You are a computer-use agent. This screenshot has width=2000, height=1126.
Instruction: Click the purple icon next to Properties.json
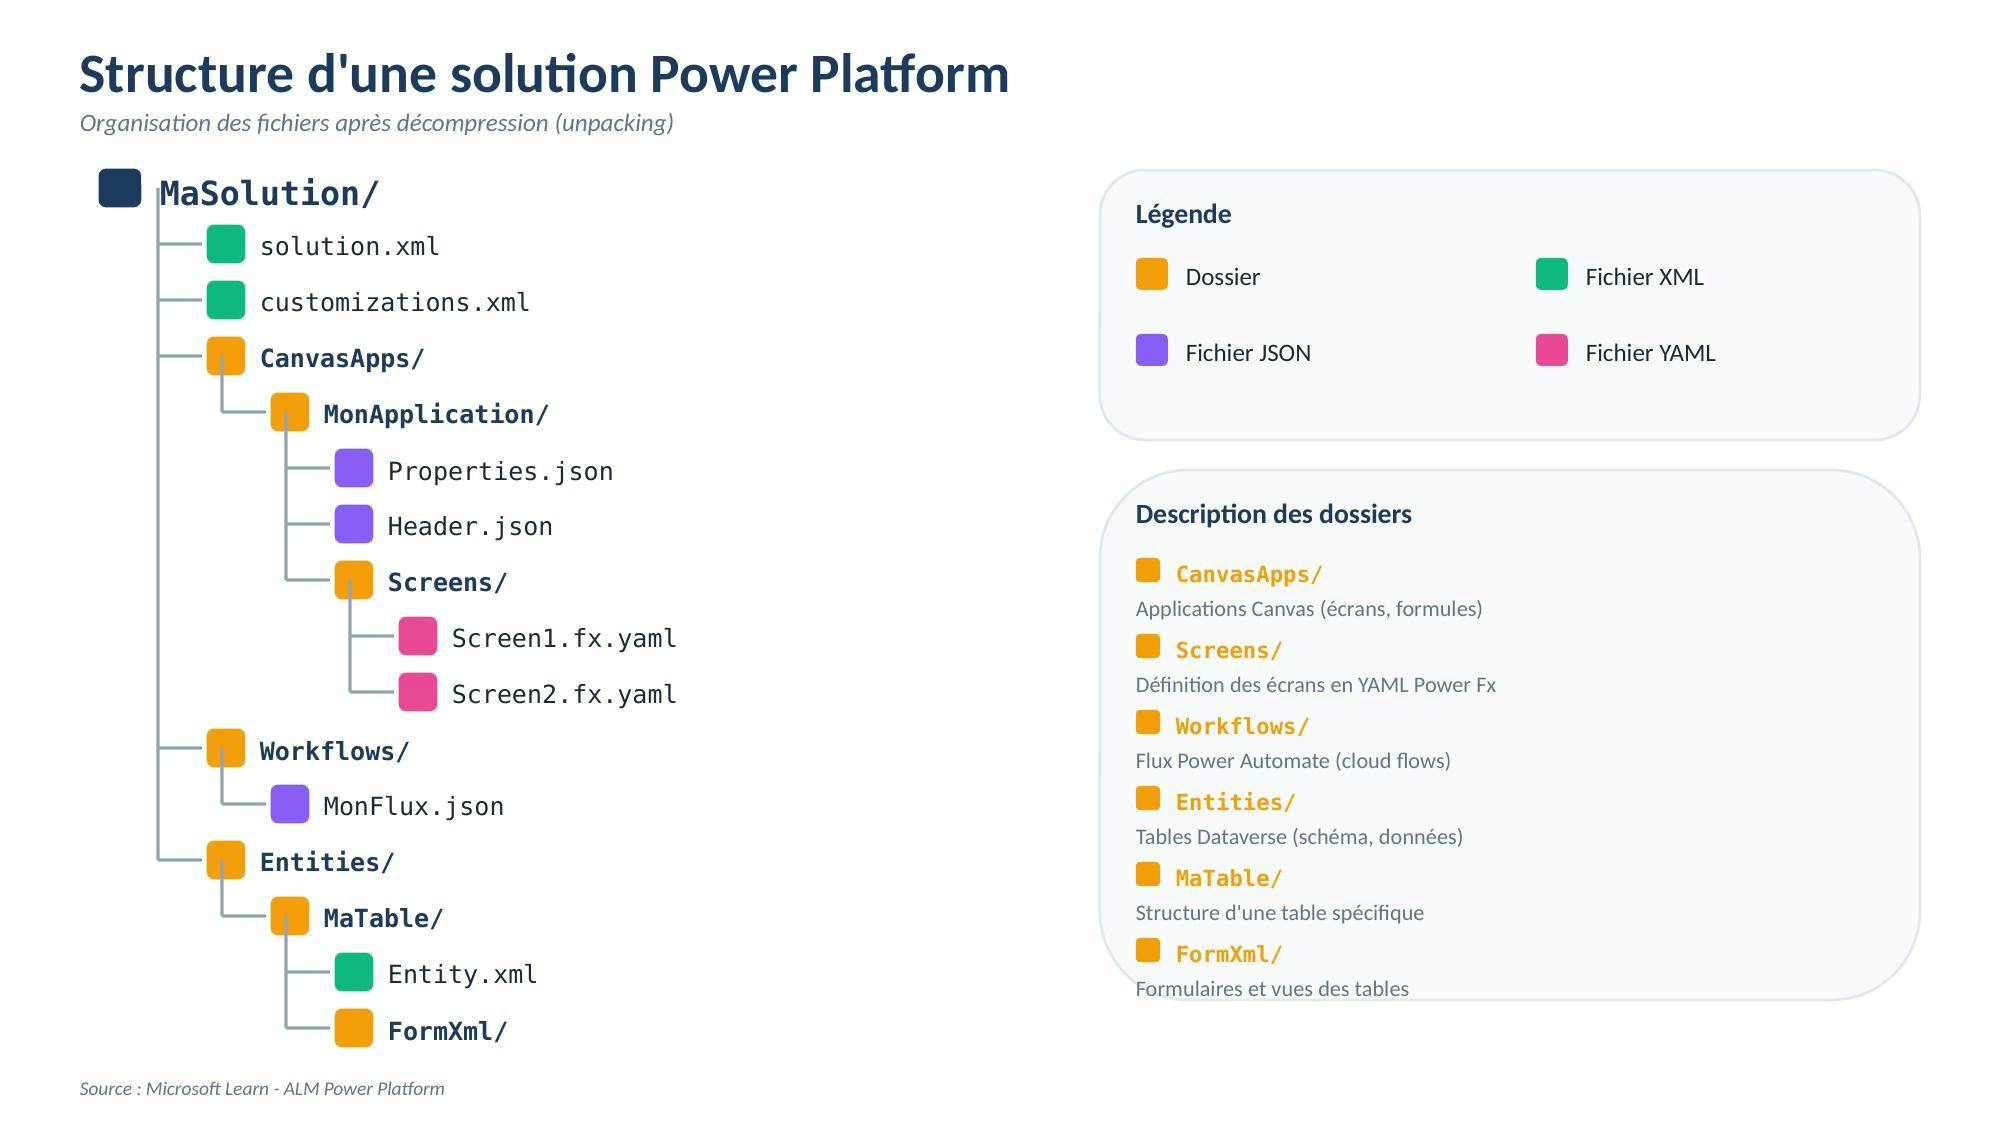point(354,469)
